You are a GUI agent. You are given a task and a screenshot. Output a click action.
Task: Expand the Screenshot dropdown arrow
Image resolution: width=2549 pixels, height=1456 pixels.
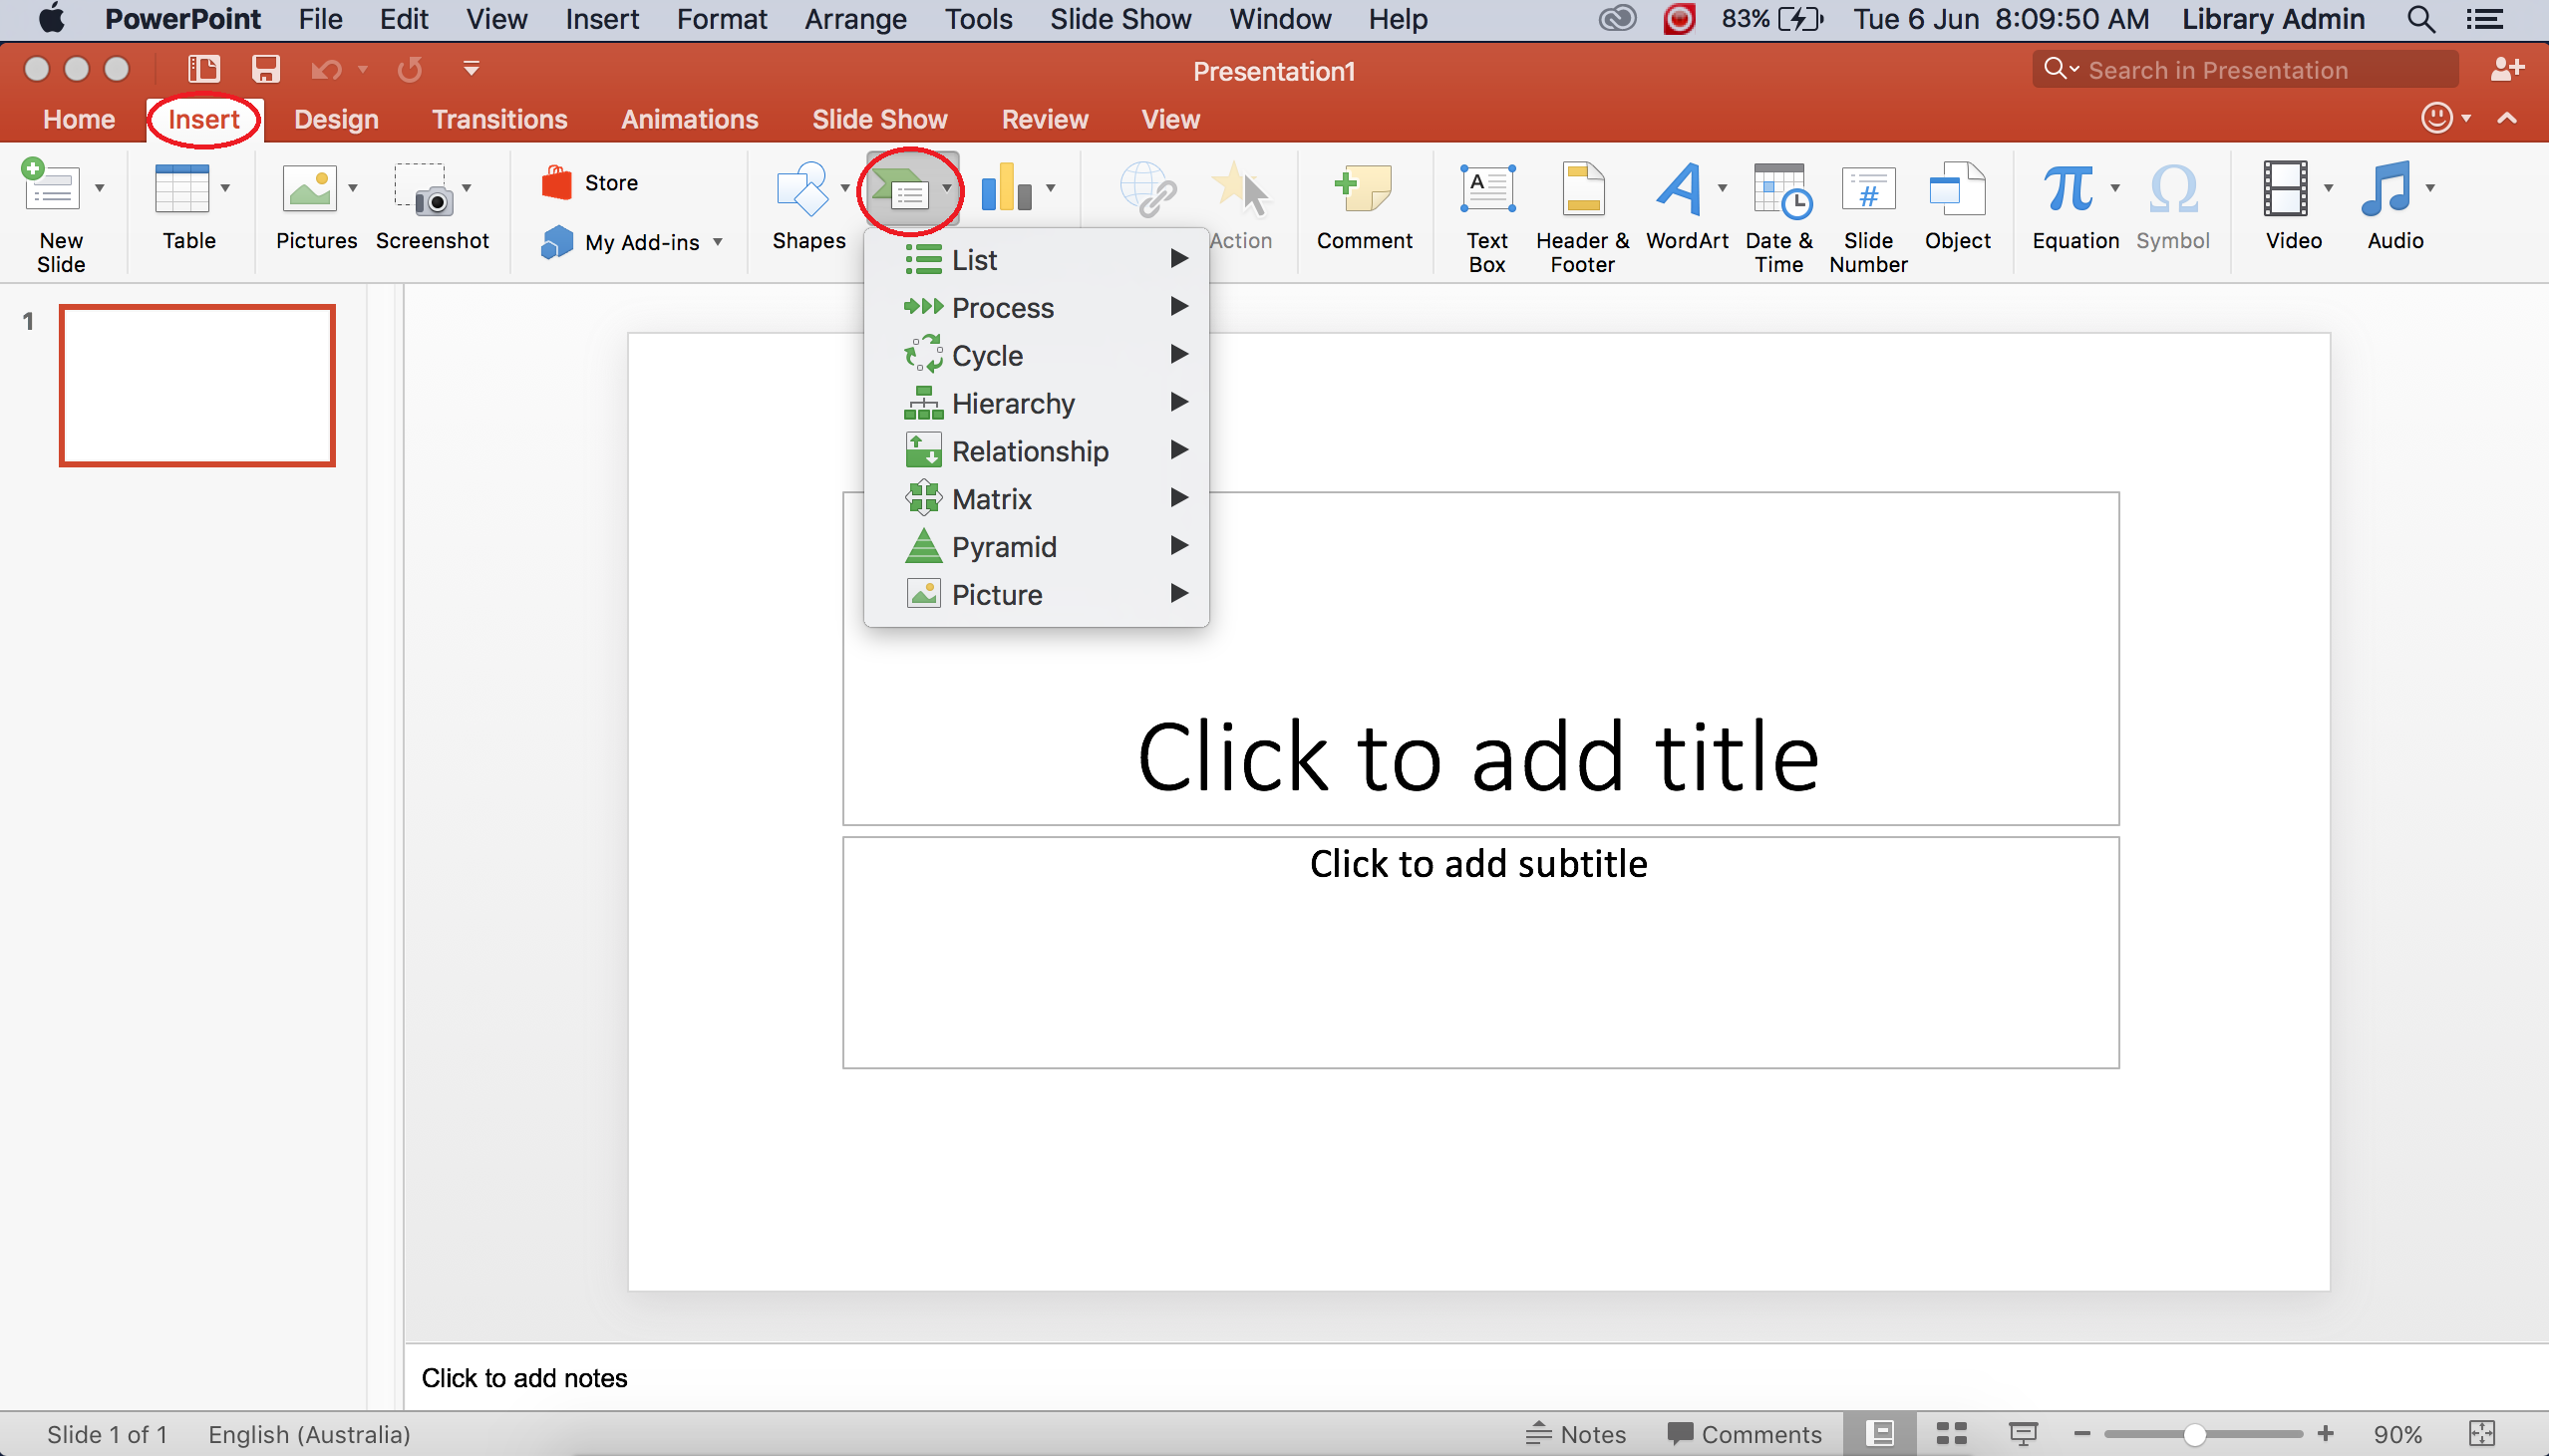coord(466,187)
